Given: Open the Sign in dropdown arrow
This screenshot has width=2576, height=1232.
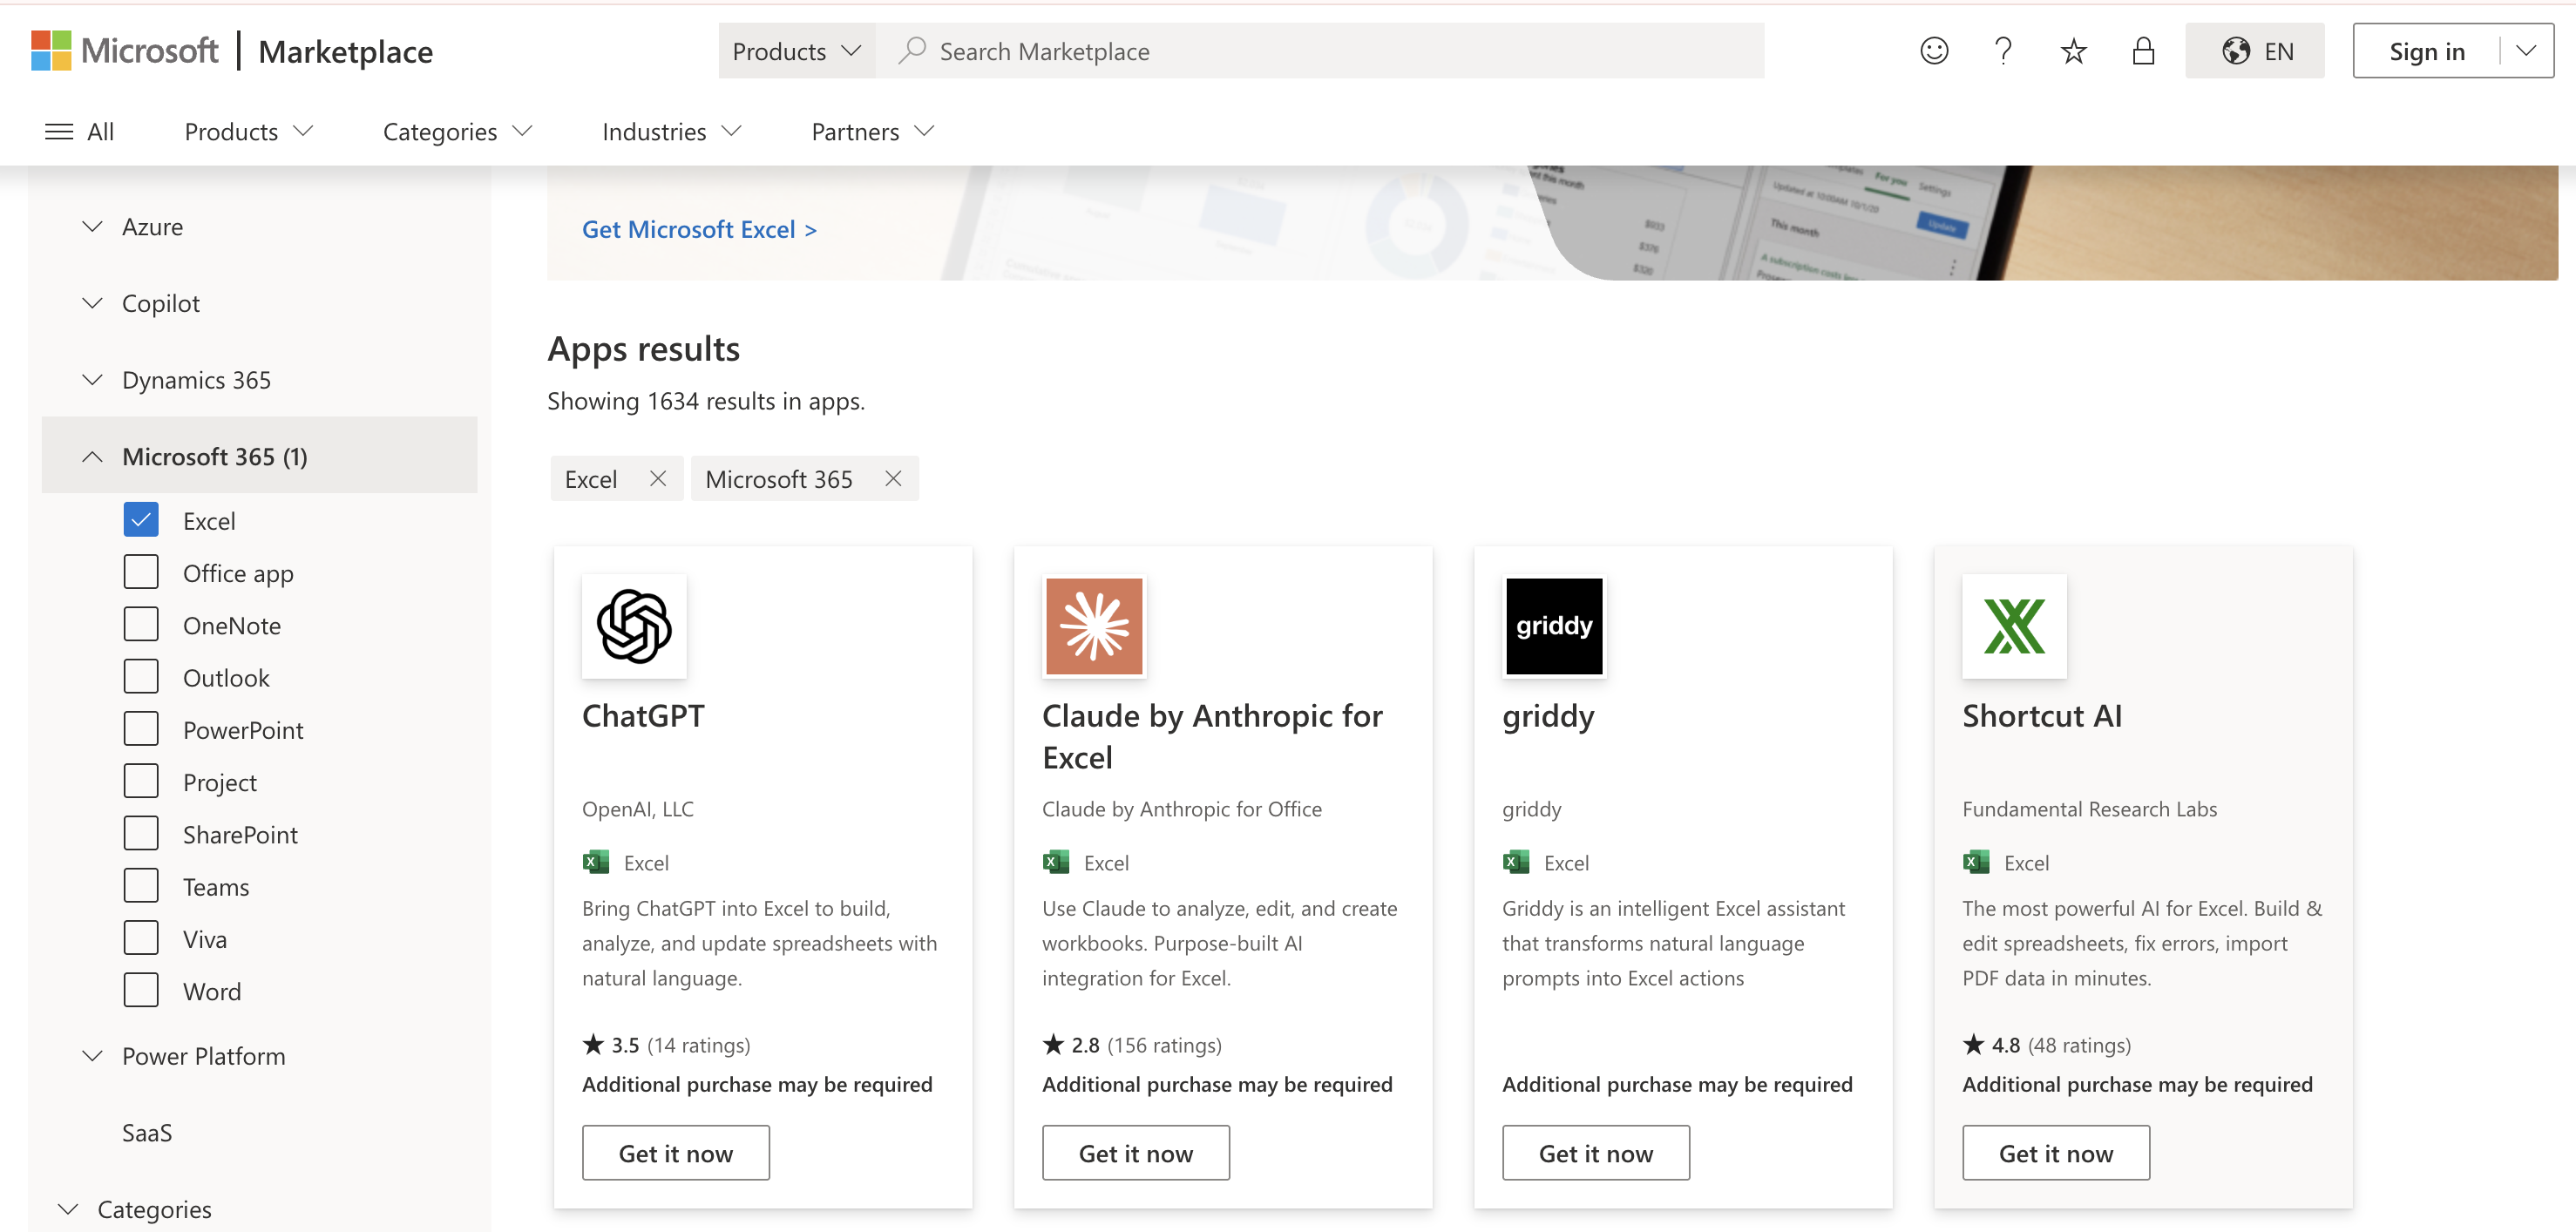Looking at the screenshot, I should (x=2526, y=51).
